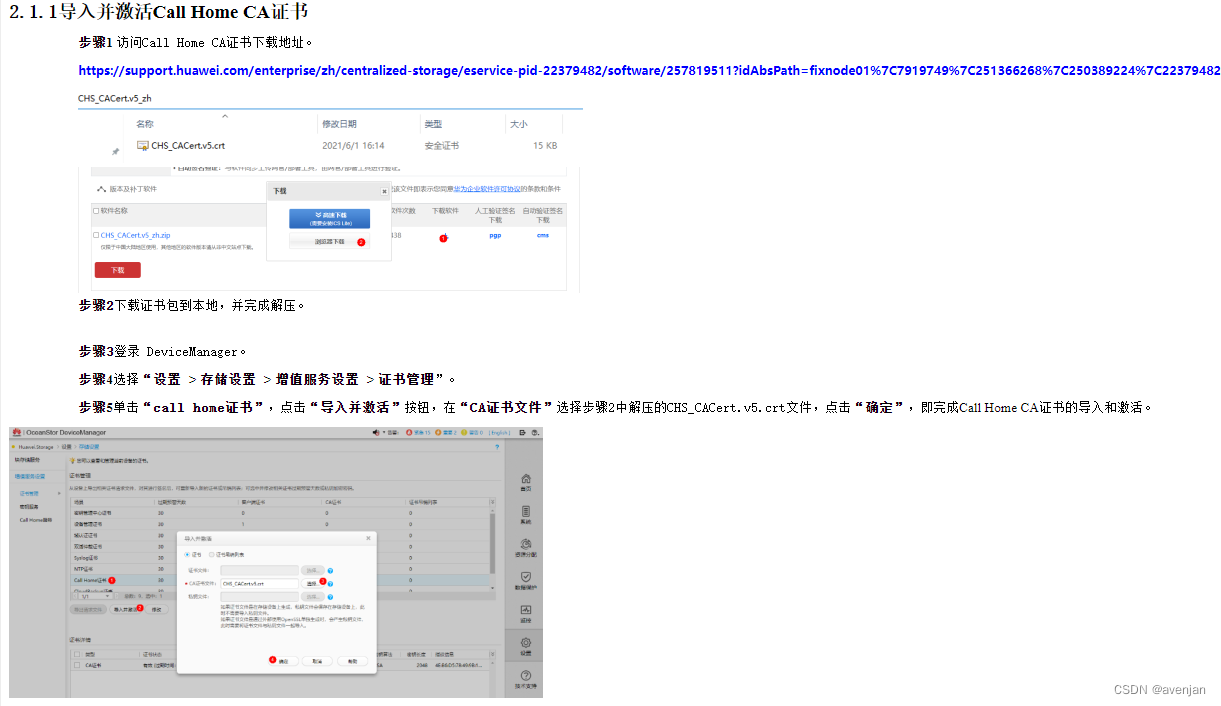The height and width of the screenshot is (706, 1221).
Task: Click CHS_CACert.v5_zh.zip download link
Action: pyautogui.click(x=135, y=235)
